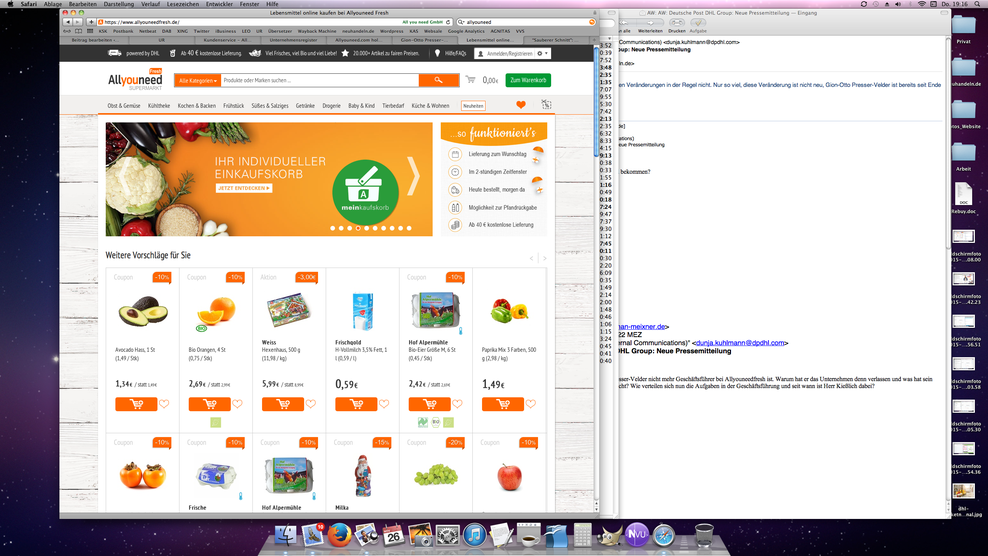
Task: Select the first banner carousel dot
Action: (x=333, y=228)
